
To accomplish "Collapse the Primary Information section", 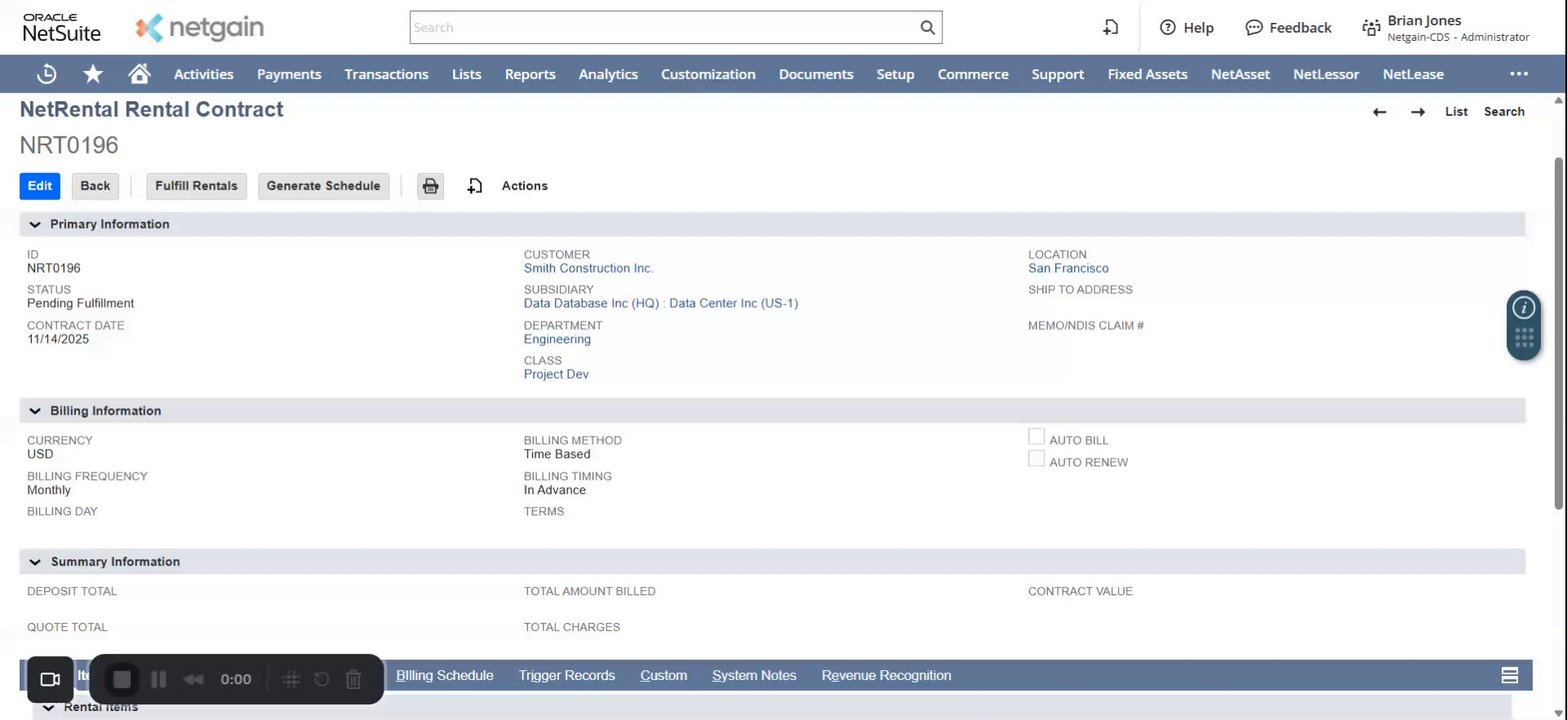I will tap(35, 224).
